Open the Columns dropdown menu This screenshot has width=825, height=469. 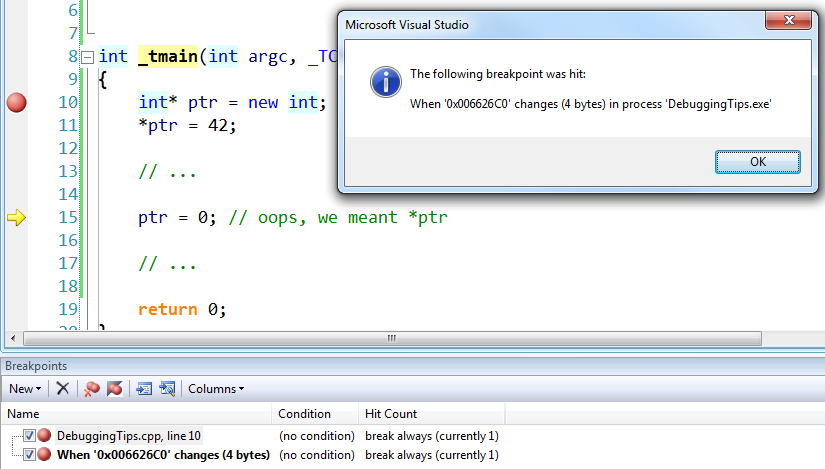(216, 388)
